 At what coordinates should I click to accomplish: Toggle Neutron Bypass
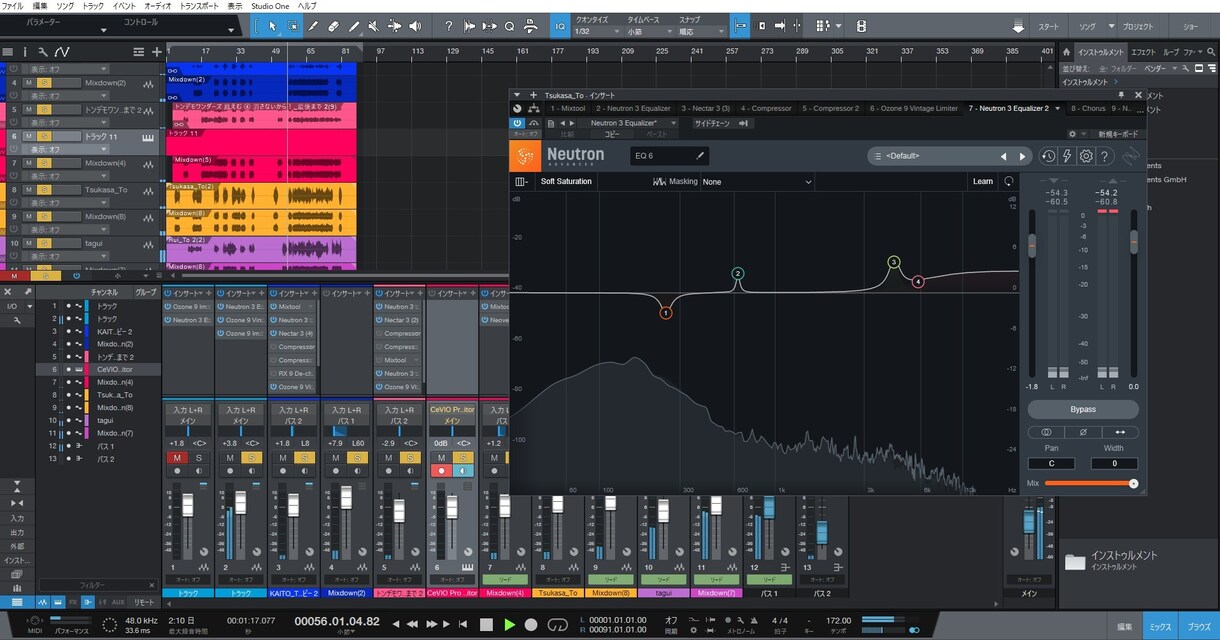(1083, 409)
